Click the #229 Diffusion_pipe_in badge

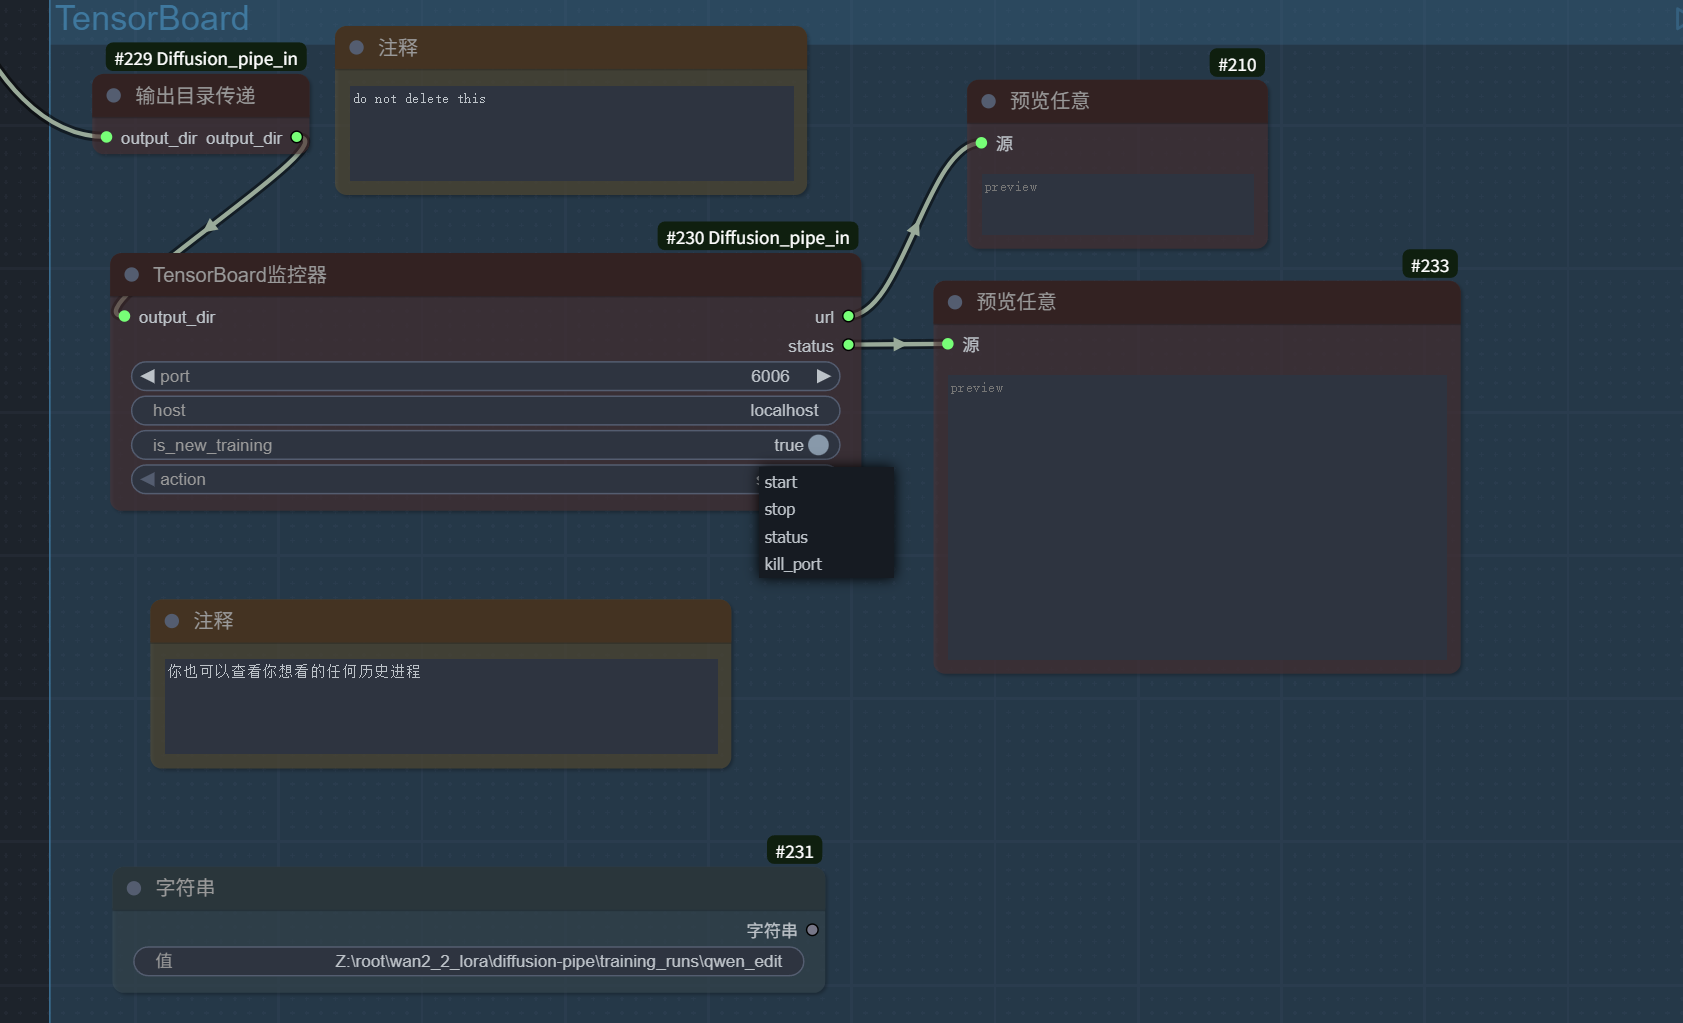click(206, 59)
